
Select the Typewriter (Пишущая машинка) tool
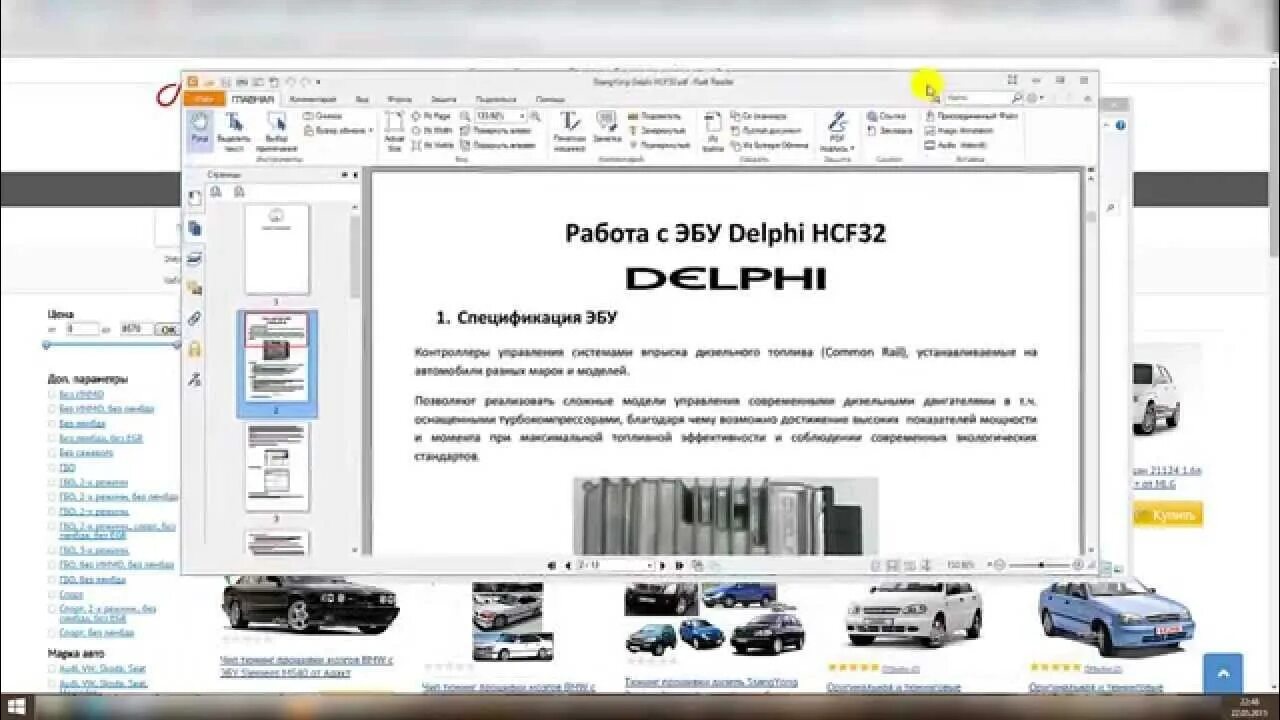570,131
